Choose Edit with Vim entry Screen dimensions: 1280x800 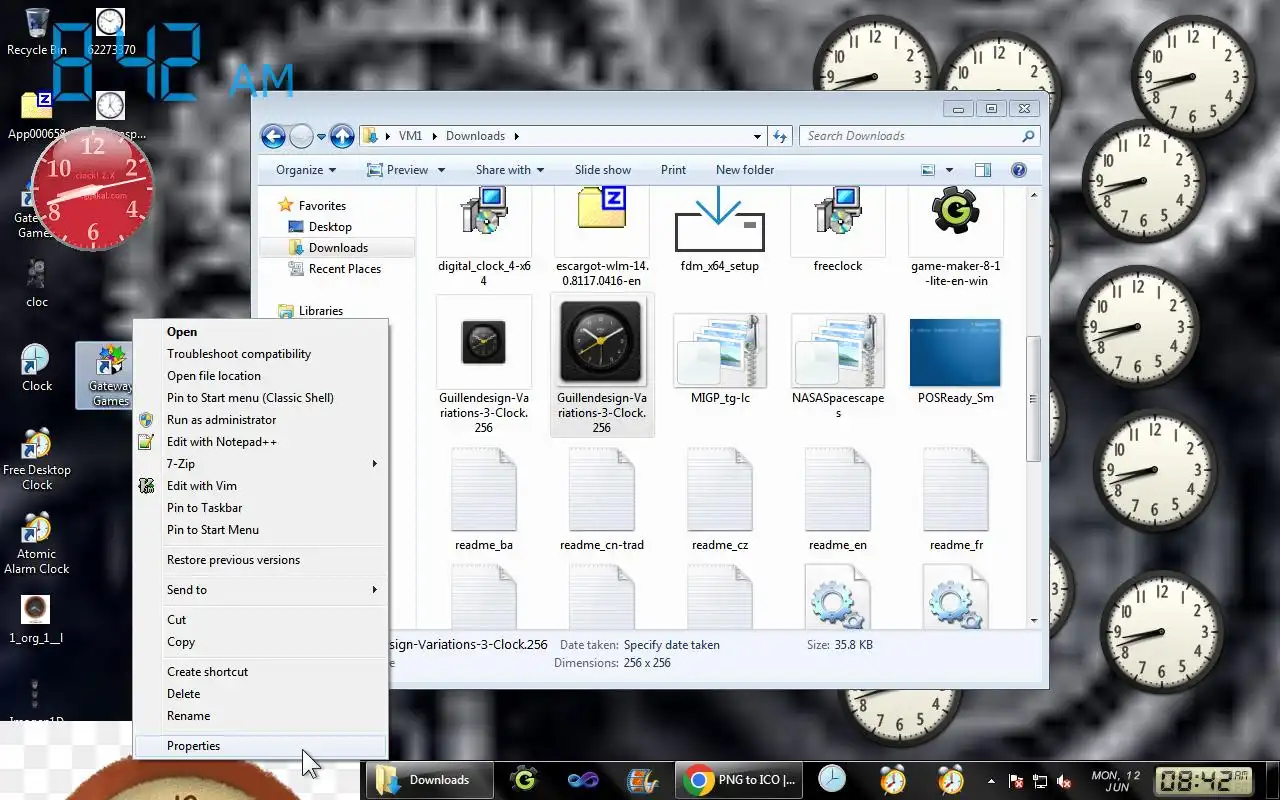click(261, 486)
